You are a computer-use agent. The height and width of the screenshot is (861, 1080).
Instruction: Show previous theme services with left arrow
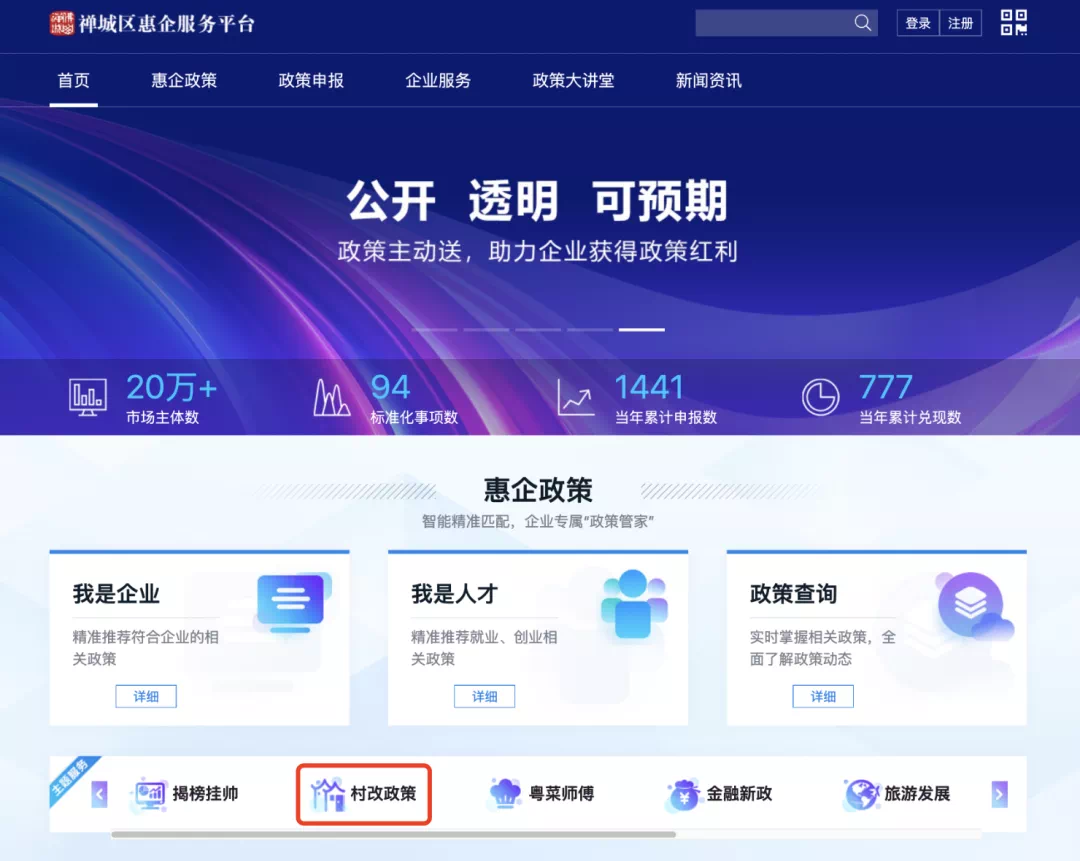[99, 794]
